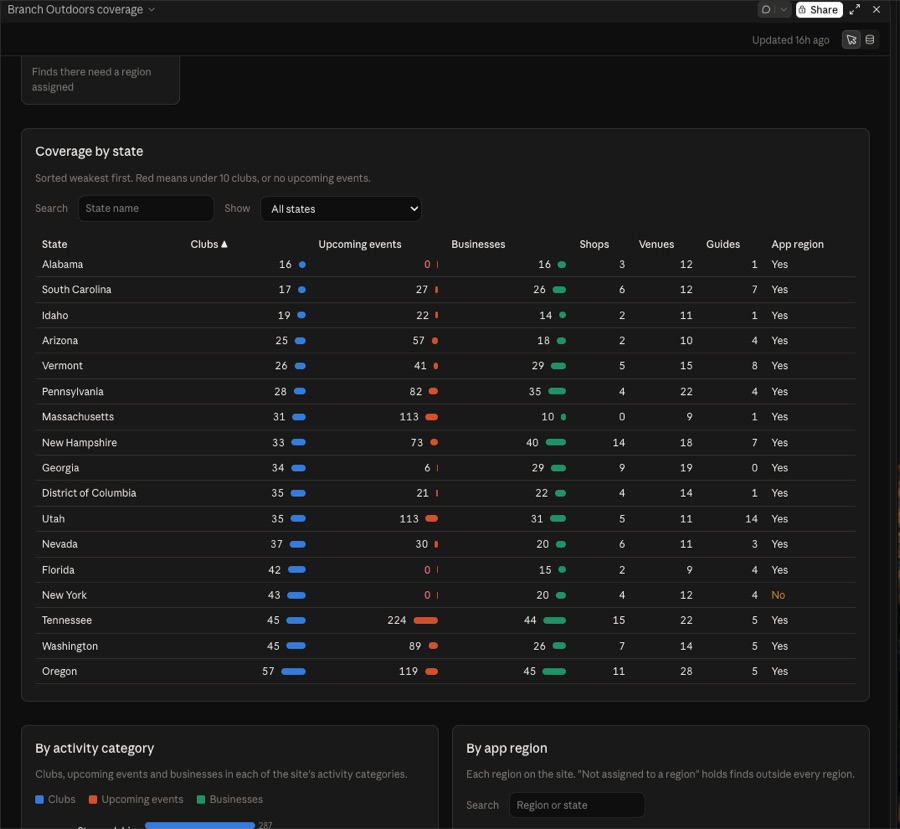Close the Branch Outdoors coverage panel
This screenshot has width=900, height=829.
(876, 10)
